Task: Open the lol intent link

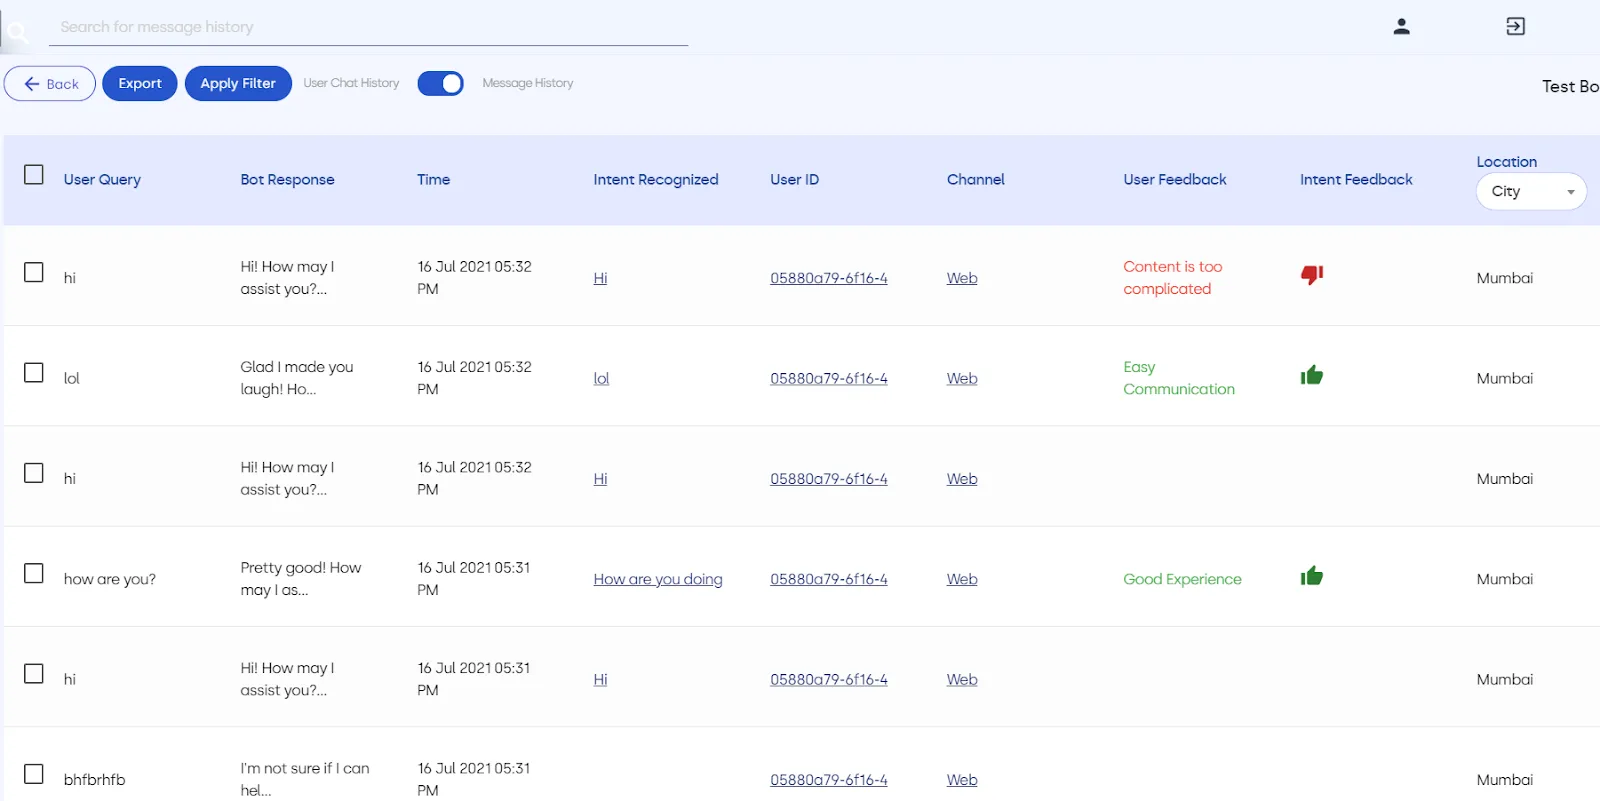Action: click(601, 378)
